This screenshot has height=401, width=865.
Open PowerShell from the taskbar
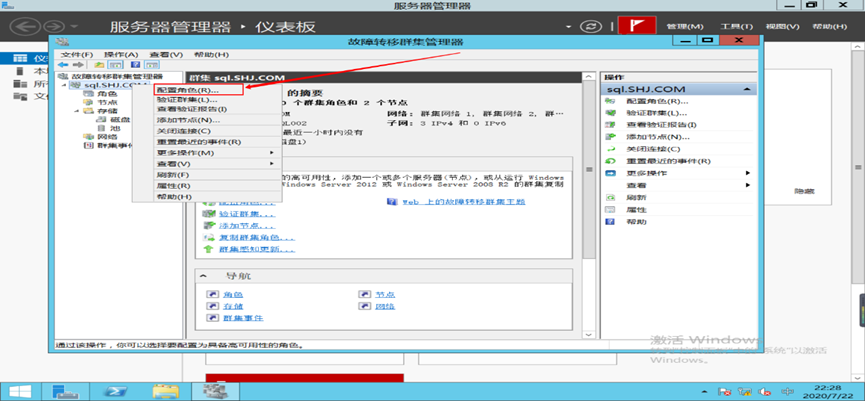[x=116, y=390]
